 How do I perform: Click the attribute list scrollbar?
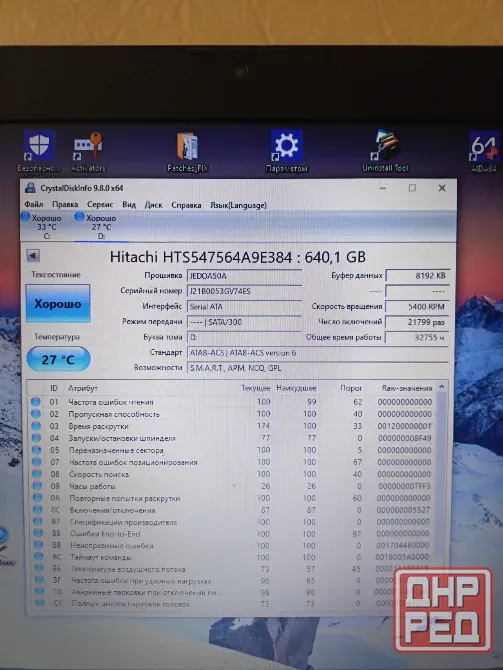[441, 474]
